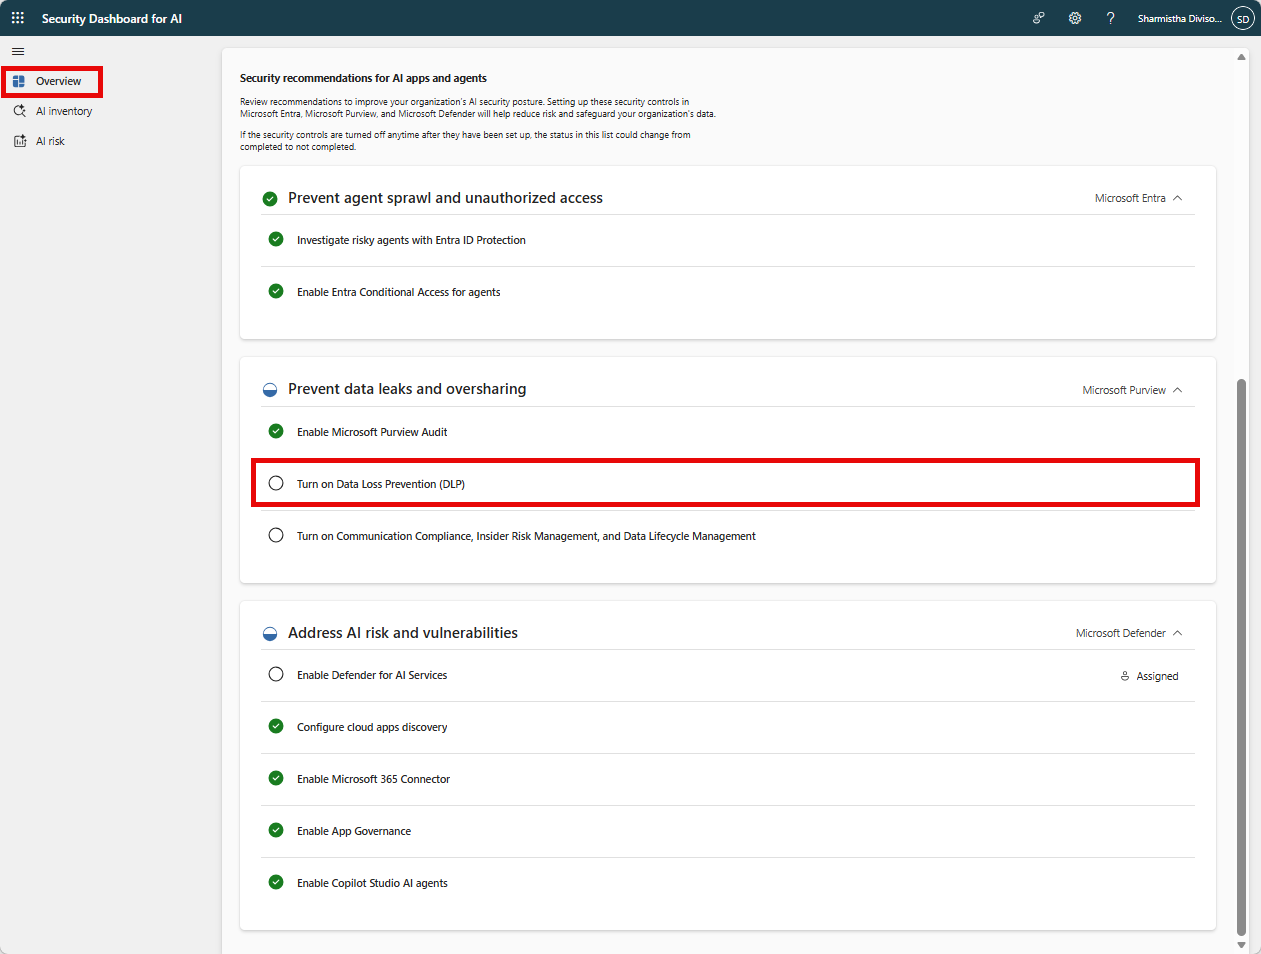Click empty status circle for Defender for AI Services
This screenshot has height=954, width=1261.
pyautogui.click(x=276, y=674)
